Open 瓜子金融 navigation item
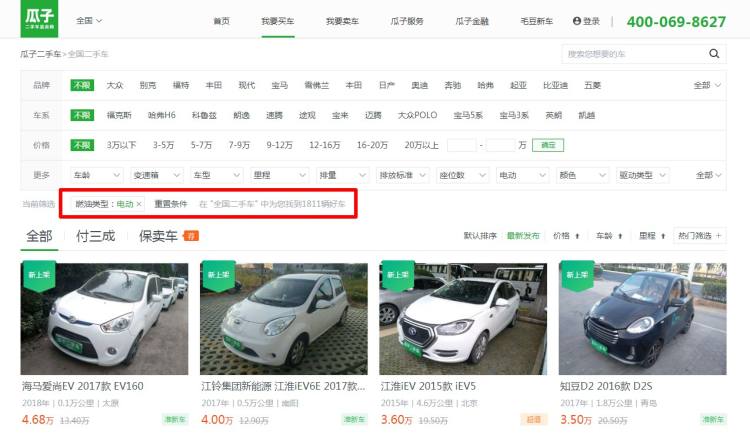This screenshot has width=750, height=442. [472, 21]
